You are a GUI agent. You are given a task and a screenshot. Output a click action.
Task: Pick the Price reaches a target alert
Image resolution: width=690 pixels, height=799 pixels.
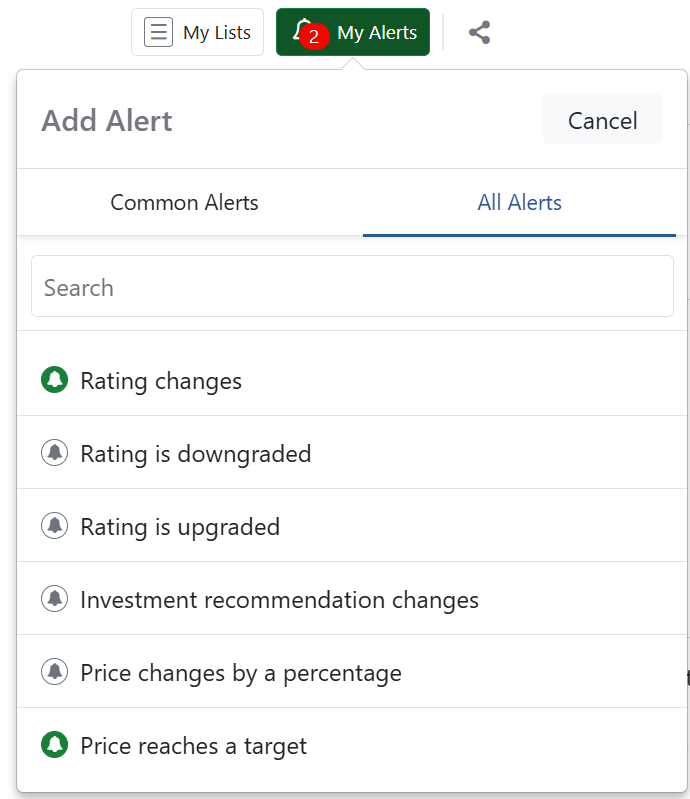352,745
